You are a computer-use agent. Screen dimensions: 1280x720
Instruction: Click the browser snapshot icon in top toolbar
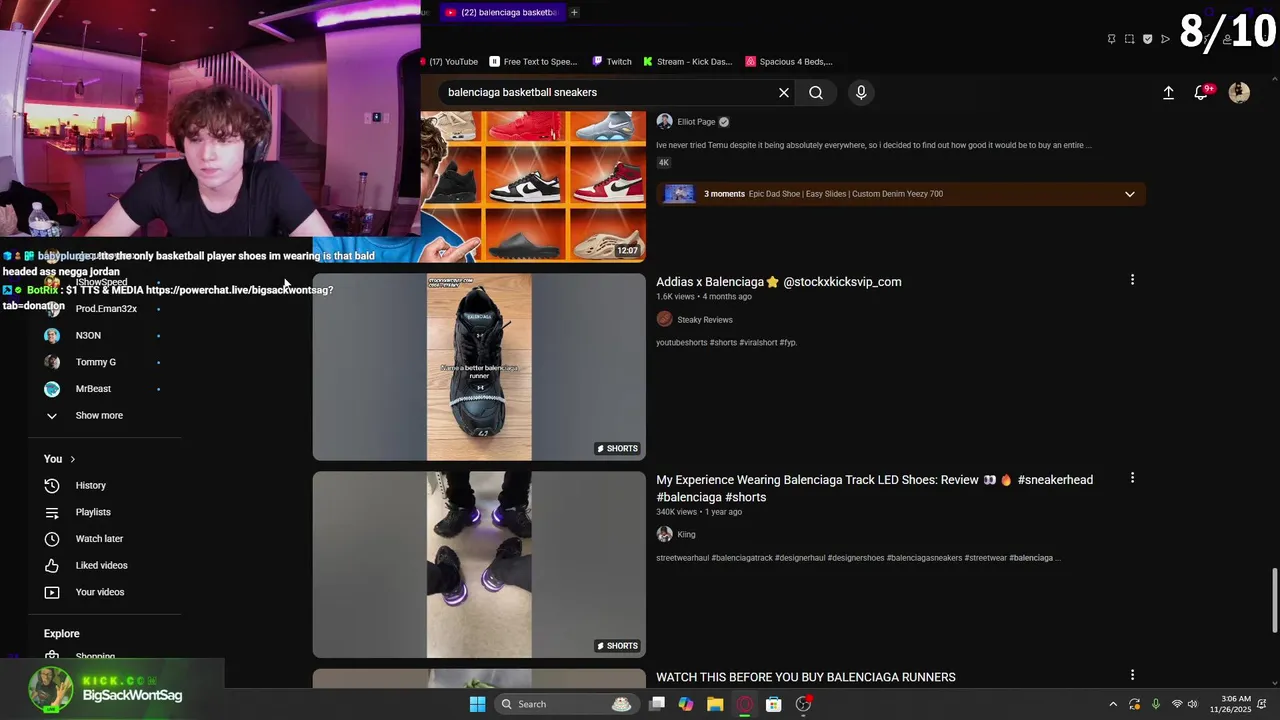[1129, 39]
